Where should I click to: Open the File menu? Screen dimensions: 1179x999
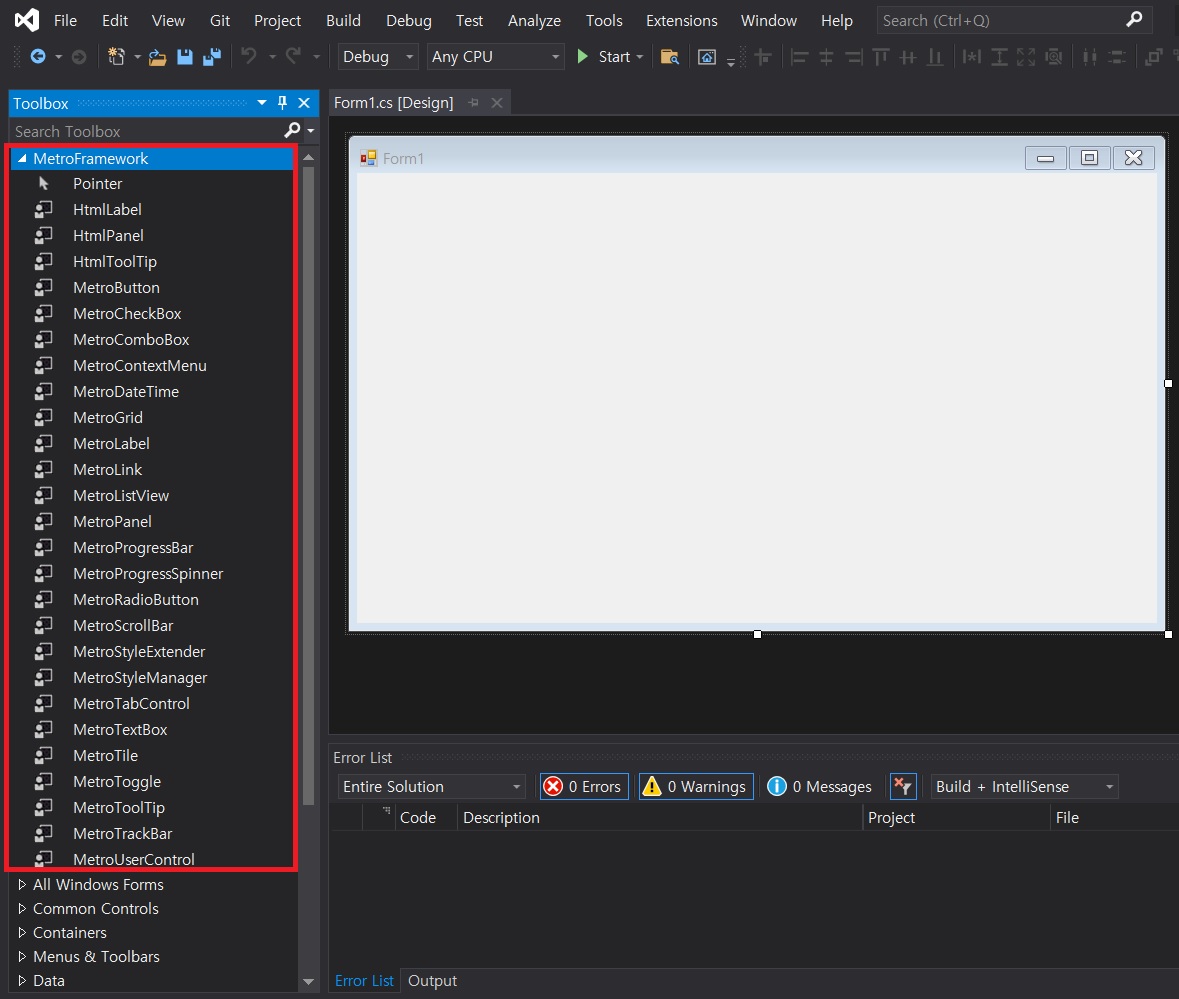65,20
